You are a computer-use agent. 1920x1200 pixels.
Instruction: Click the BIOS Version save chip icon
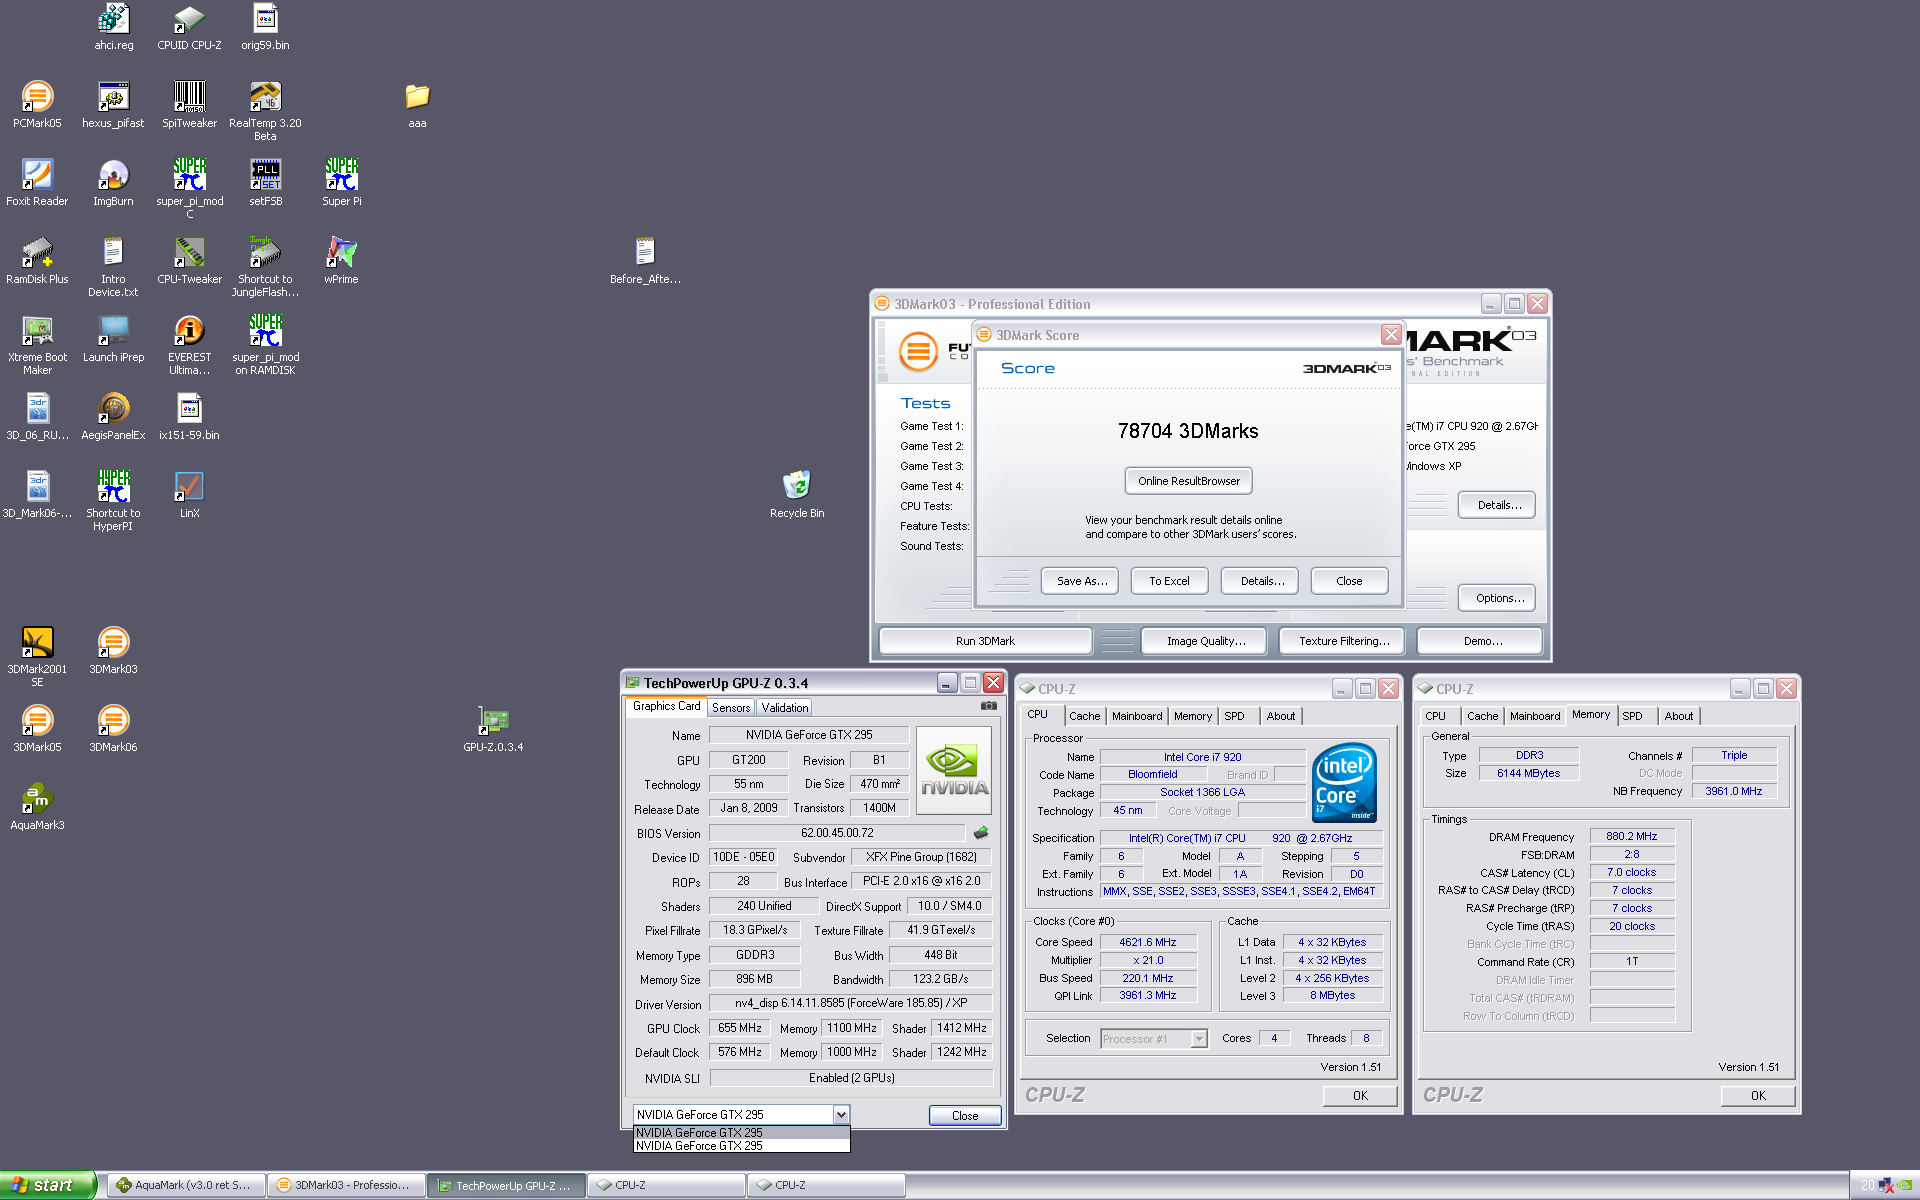pos(981,832)
